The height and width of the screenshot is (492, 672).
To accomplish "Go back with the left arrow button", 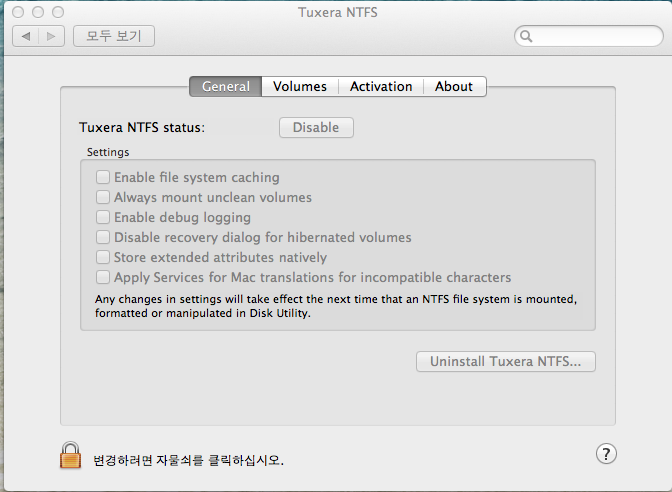I will (x=26, y=36).
